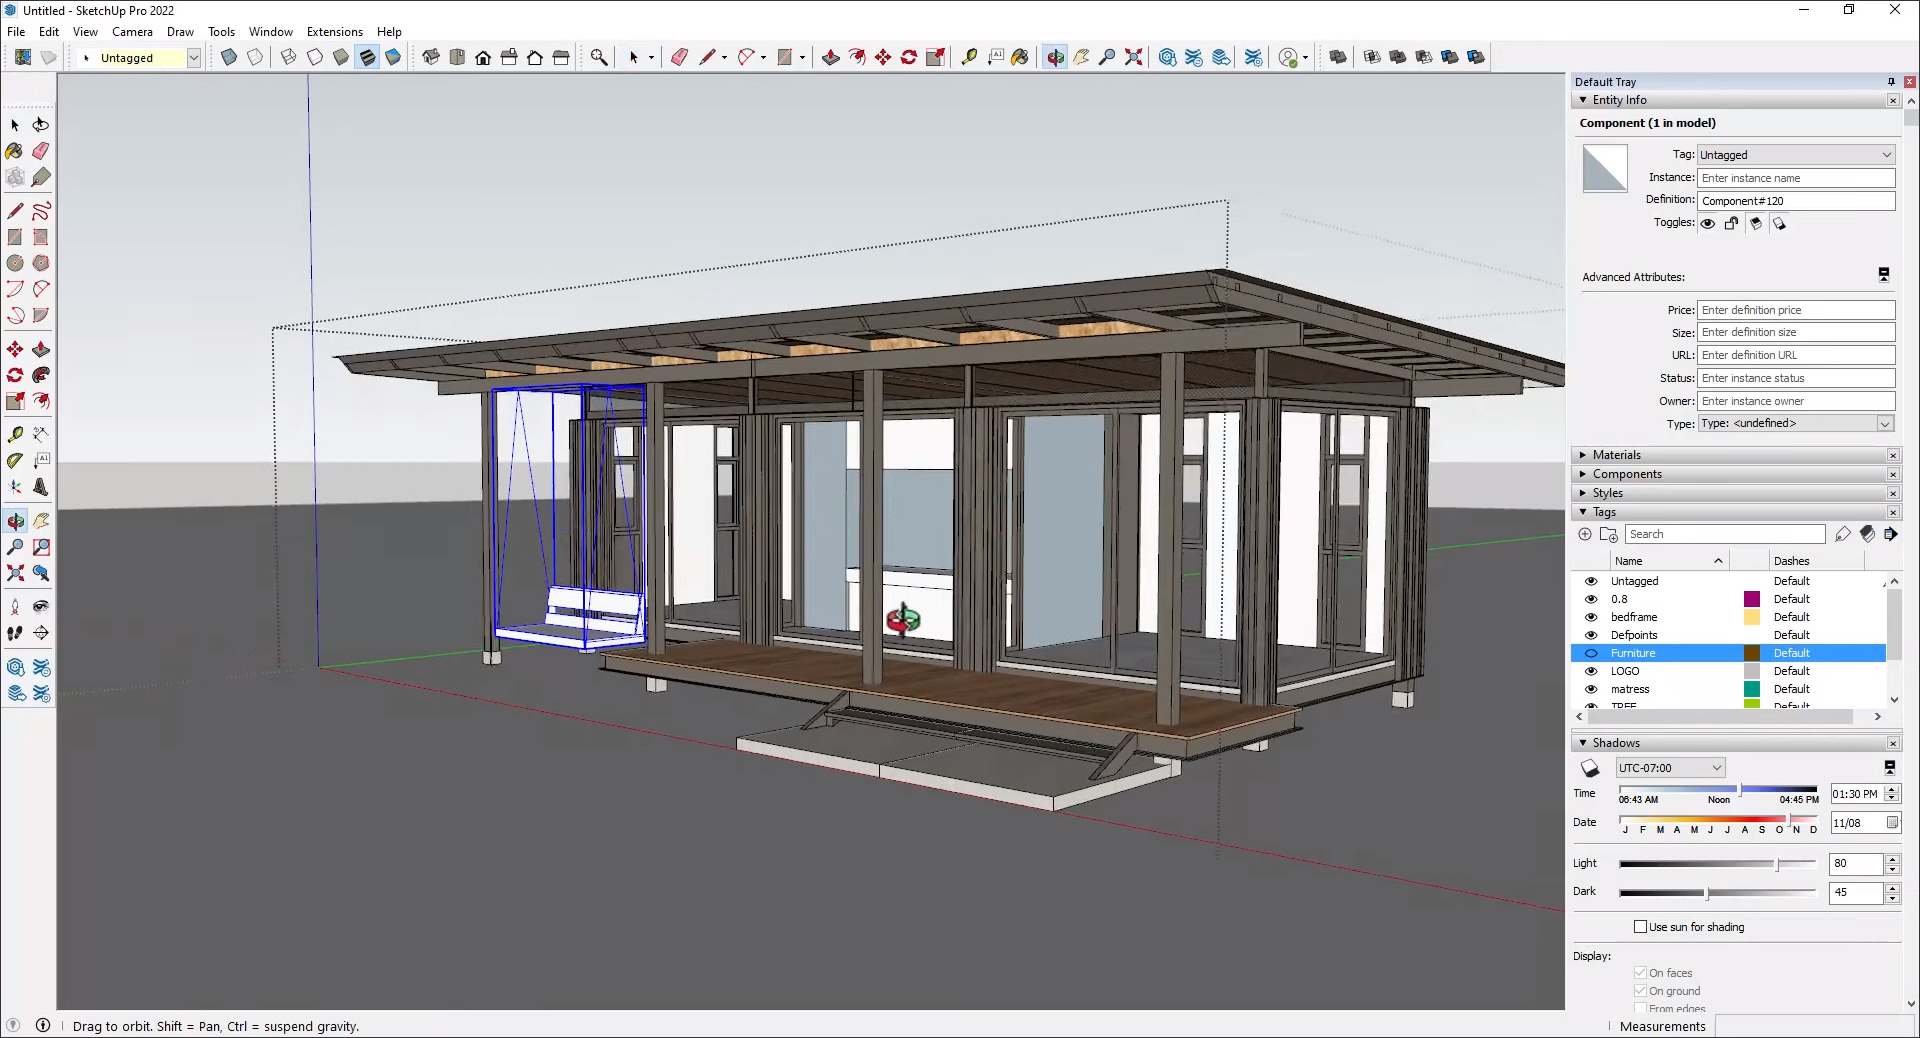
Task: Open the Tools menu
Action: [x=221, y=32]
